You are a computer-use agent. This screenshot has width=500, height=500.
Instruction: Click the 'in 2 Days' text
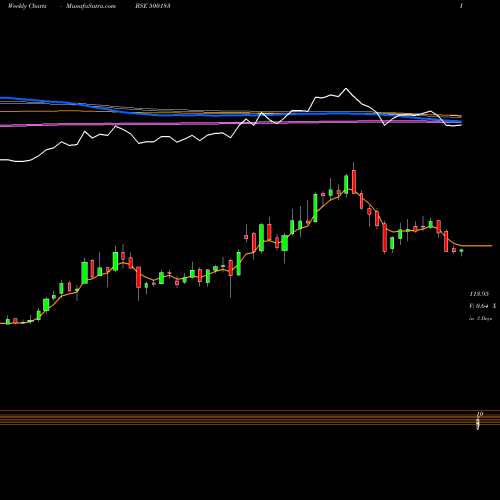click(x=480, y=318)
